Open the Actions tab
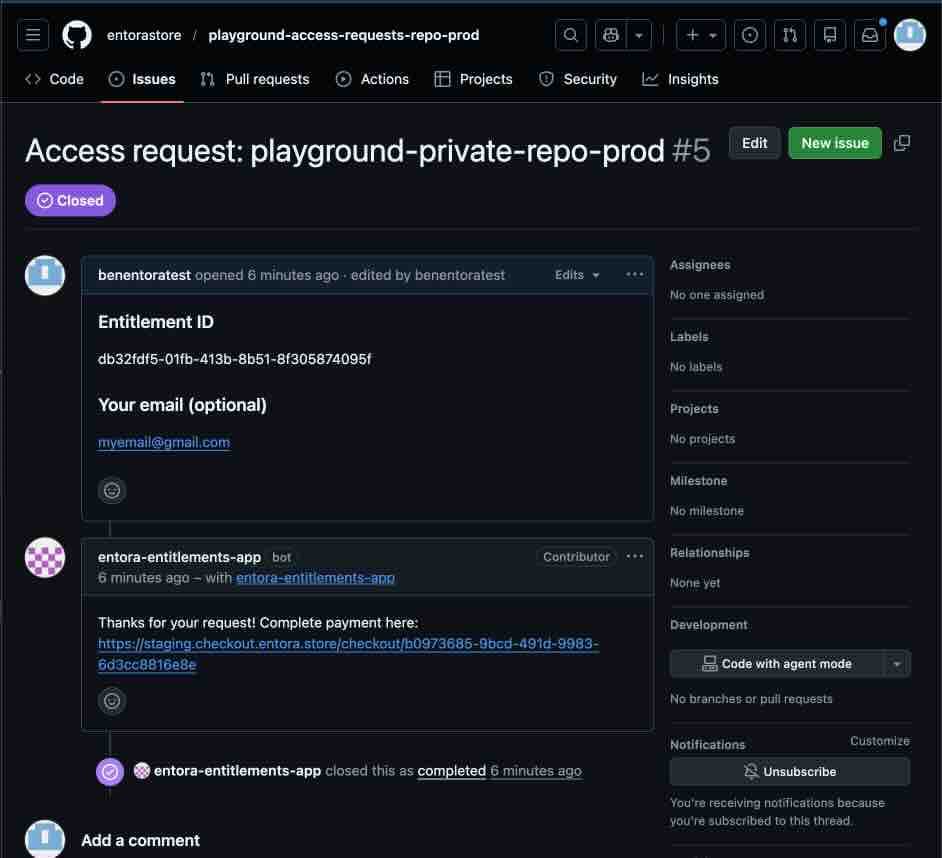This screenshot has height=858, width=942. pyautogui.click(x=372, y=78)
